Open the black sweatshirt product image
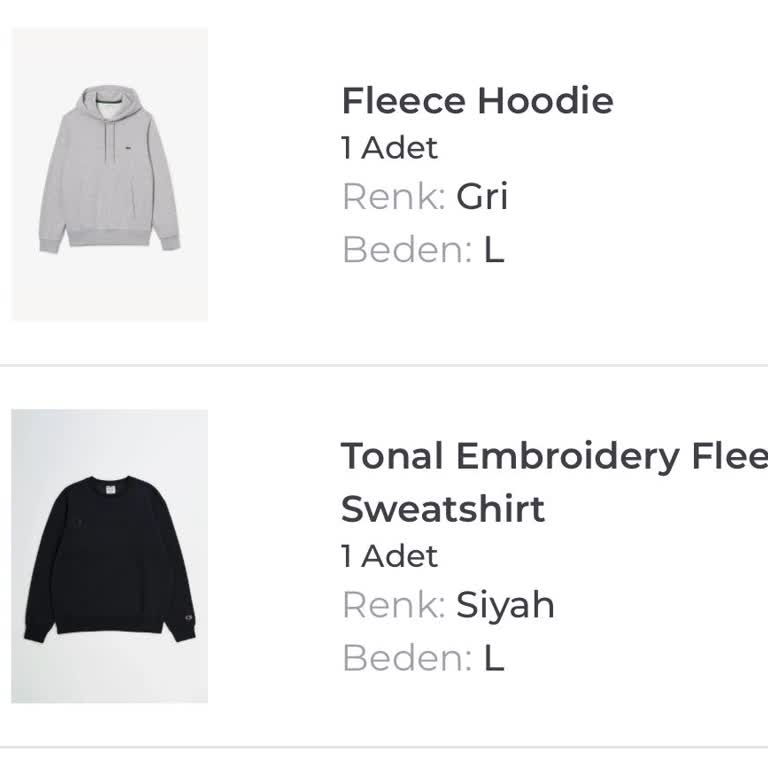Image resolution: width=768 pixels, height=768 pixels. pos(110,556)
